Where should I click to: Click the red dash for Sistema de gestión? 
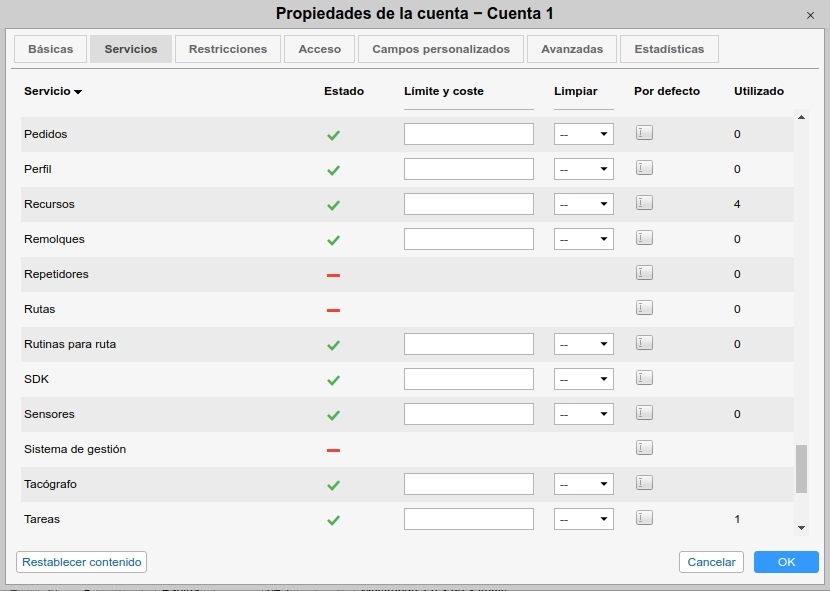(333, 450)
